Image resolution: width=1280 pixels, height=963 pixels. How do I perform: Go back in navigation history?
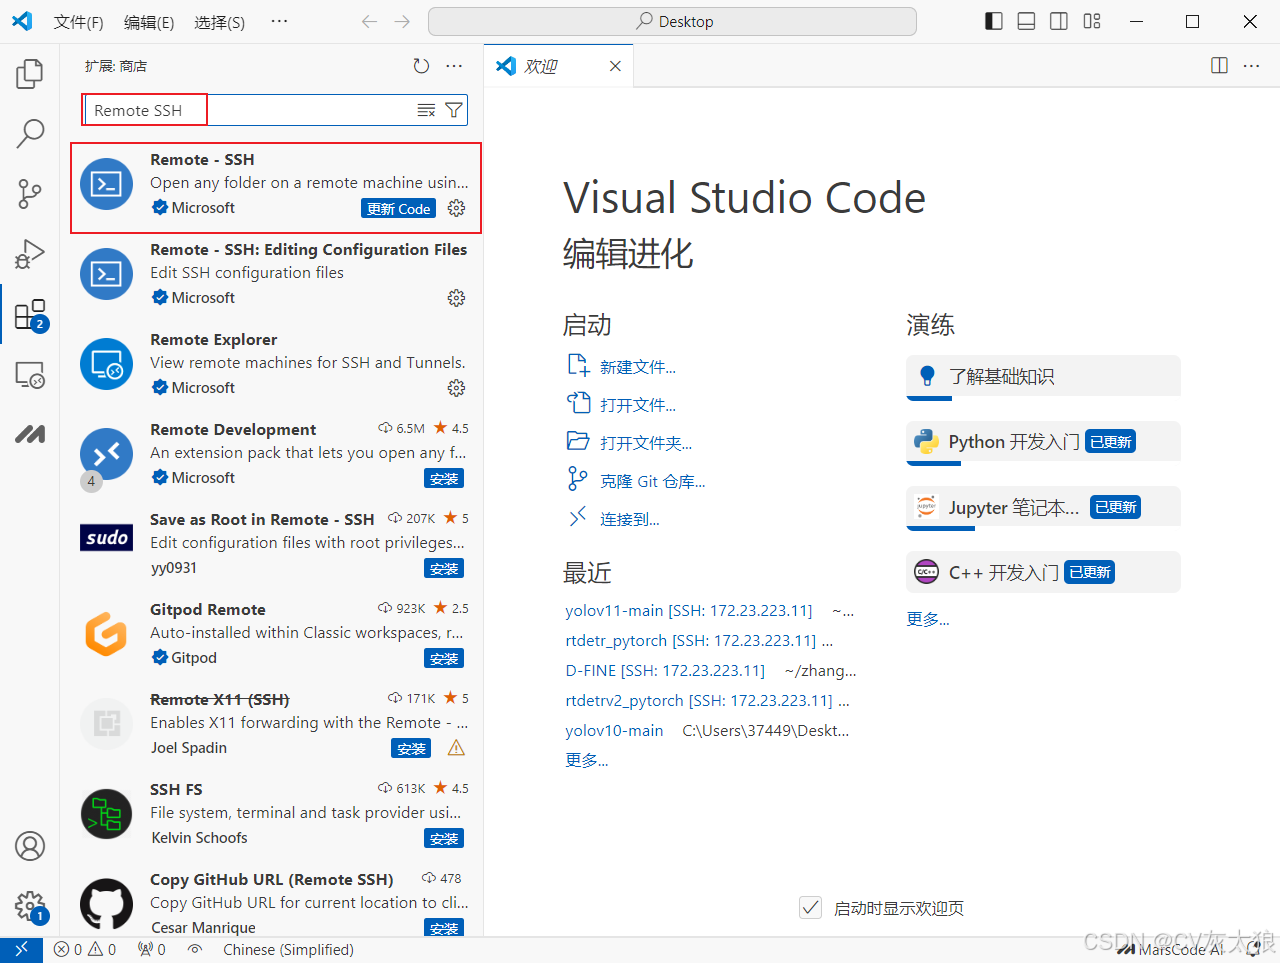coord(370,21)
